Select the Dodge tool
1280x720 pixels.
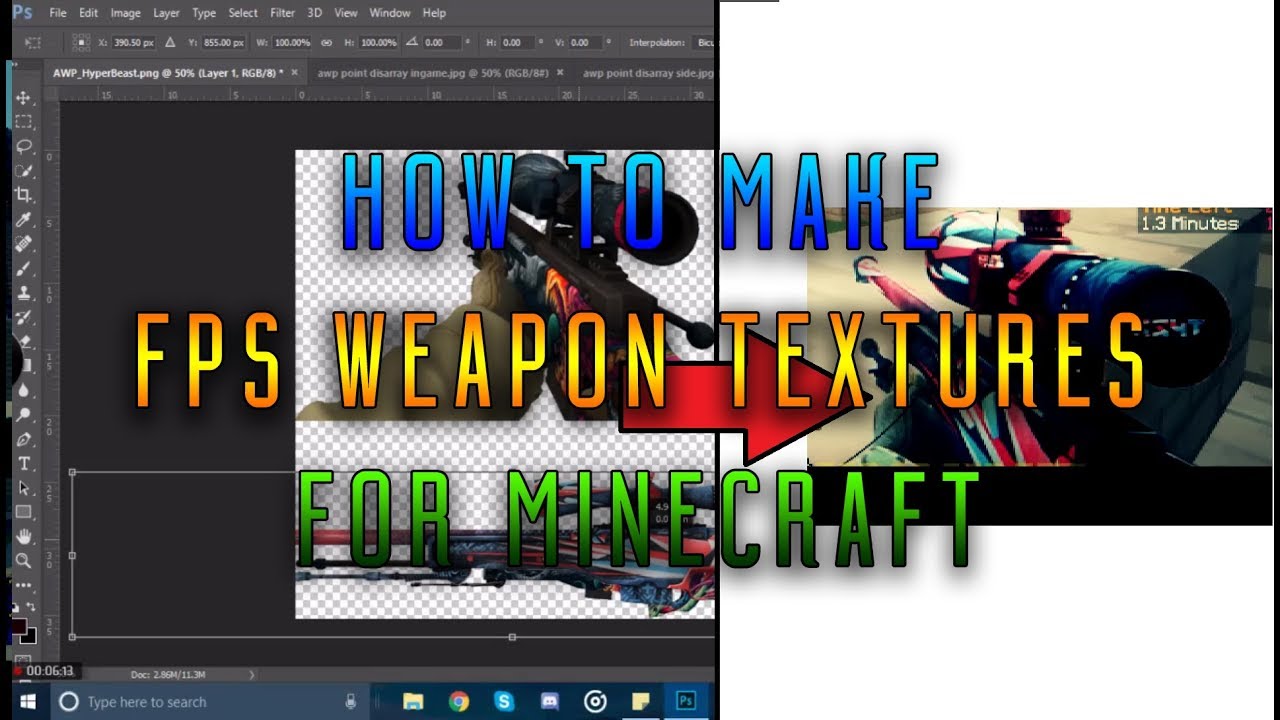(24, 415)
